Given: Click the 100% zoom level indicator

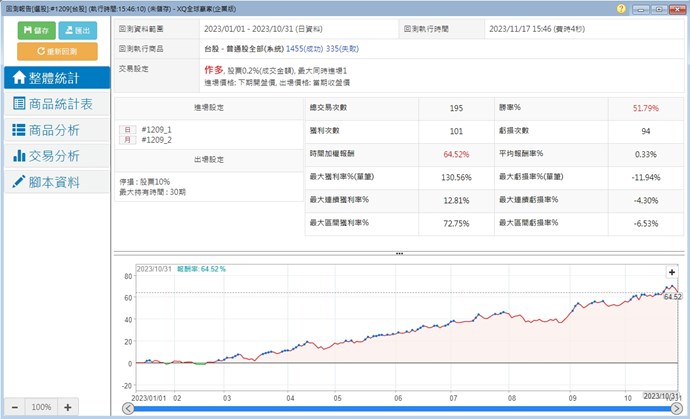Looking at the screenshot, I should [40, 407].
